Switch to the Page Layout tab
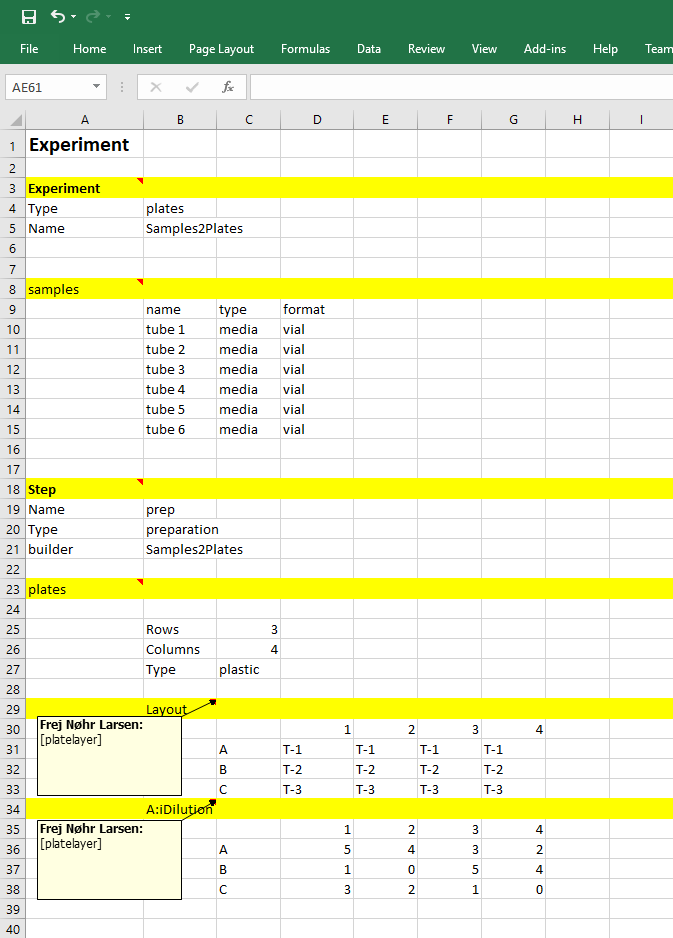Viewport: 673px width, 938px height. tap(221, 49)
